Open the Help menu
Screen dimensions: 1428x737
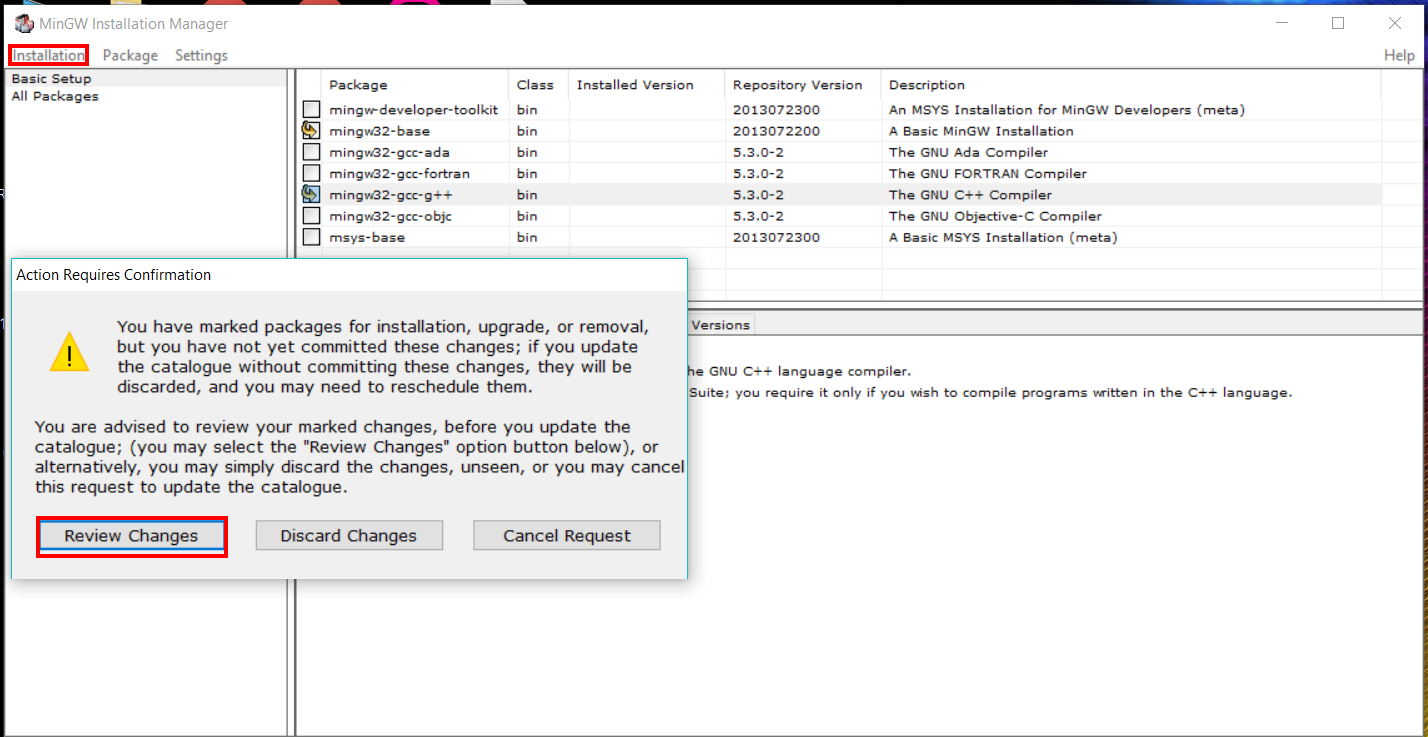[x=1399, y=55]
